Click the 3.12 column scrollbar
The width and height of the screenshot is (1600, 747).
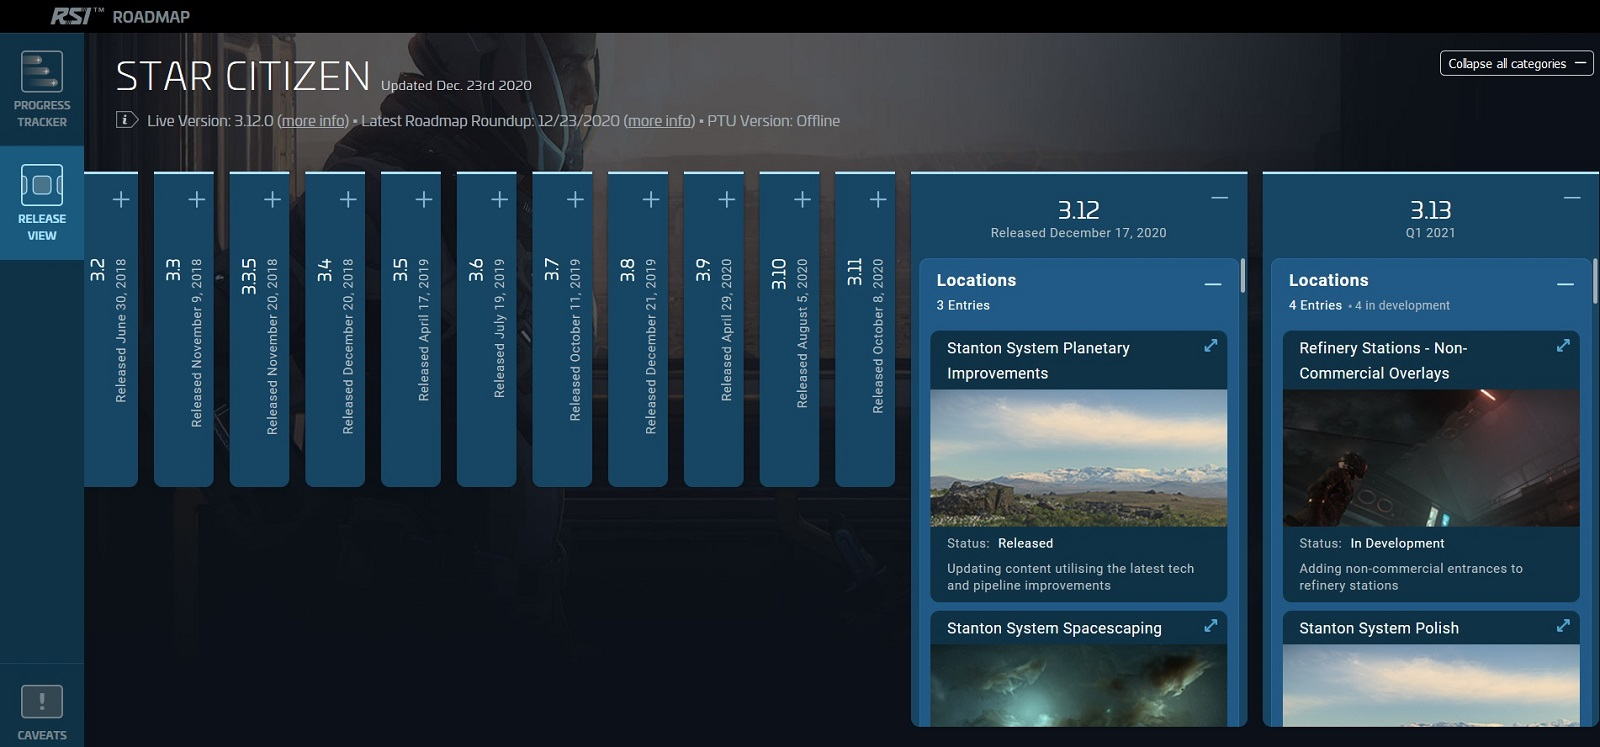(x=1243, y=276)
